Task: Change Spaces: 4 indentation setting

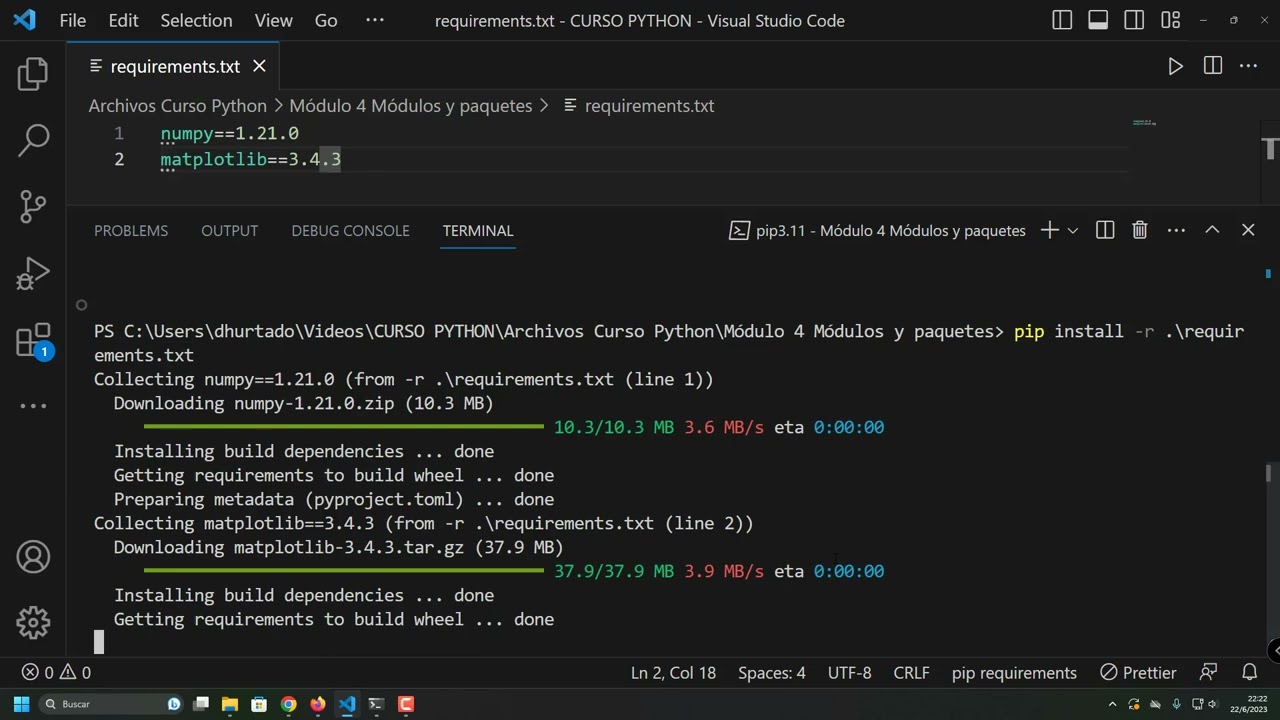Action: click(771, 673)
